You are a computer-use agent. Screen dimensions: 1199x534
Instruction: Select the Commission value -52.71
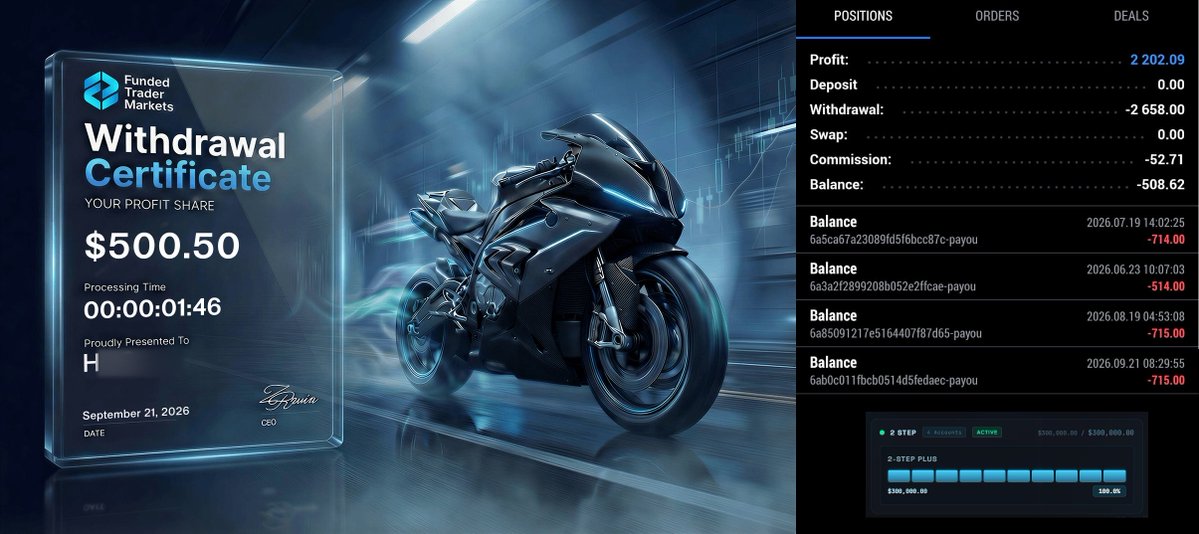pos(1165,160)
